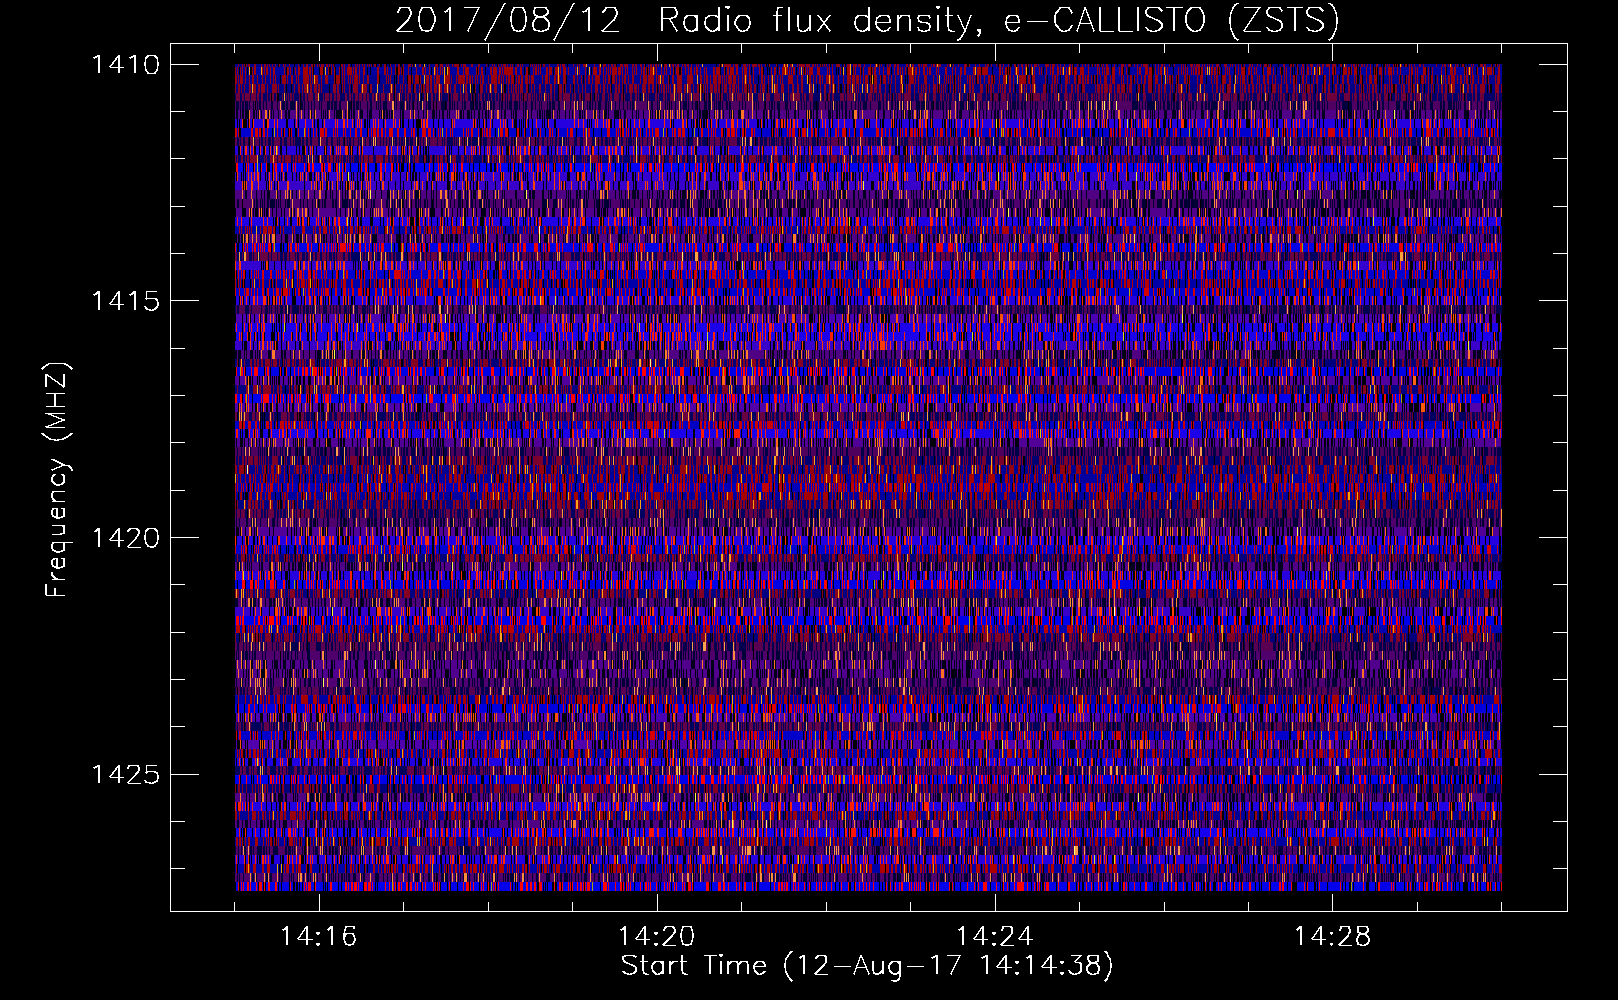
Task: Click the 14:16 time tick label
Action: [x=319, y=937]
